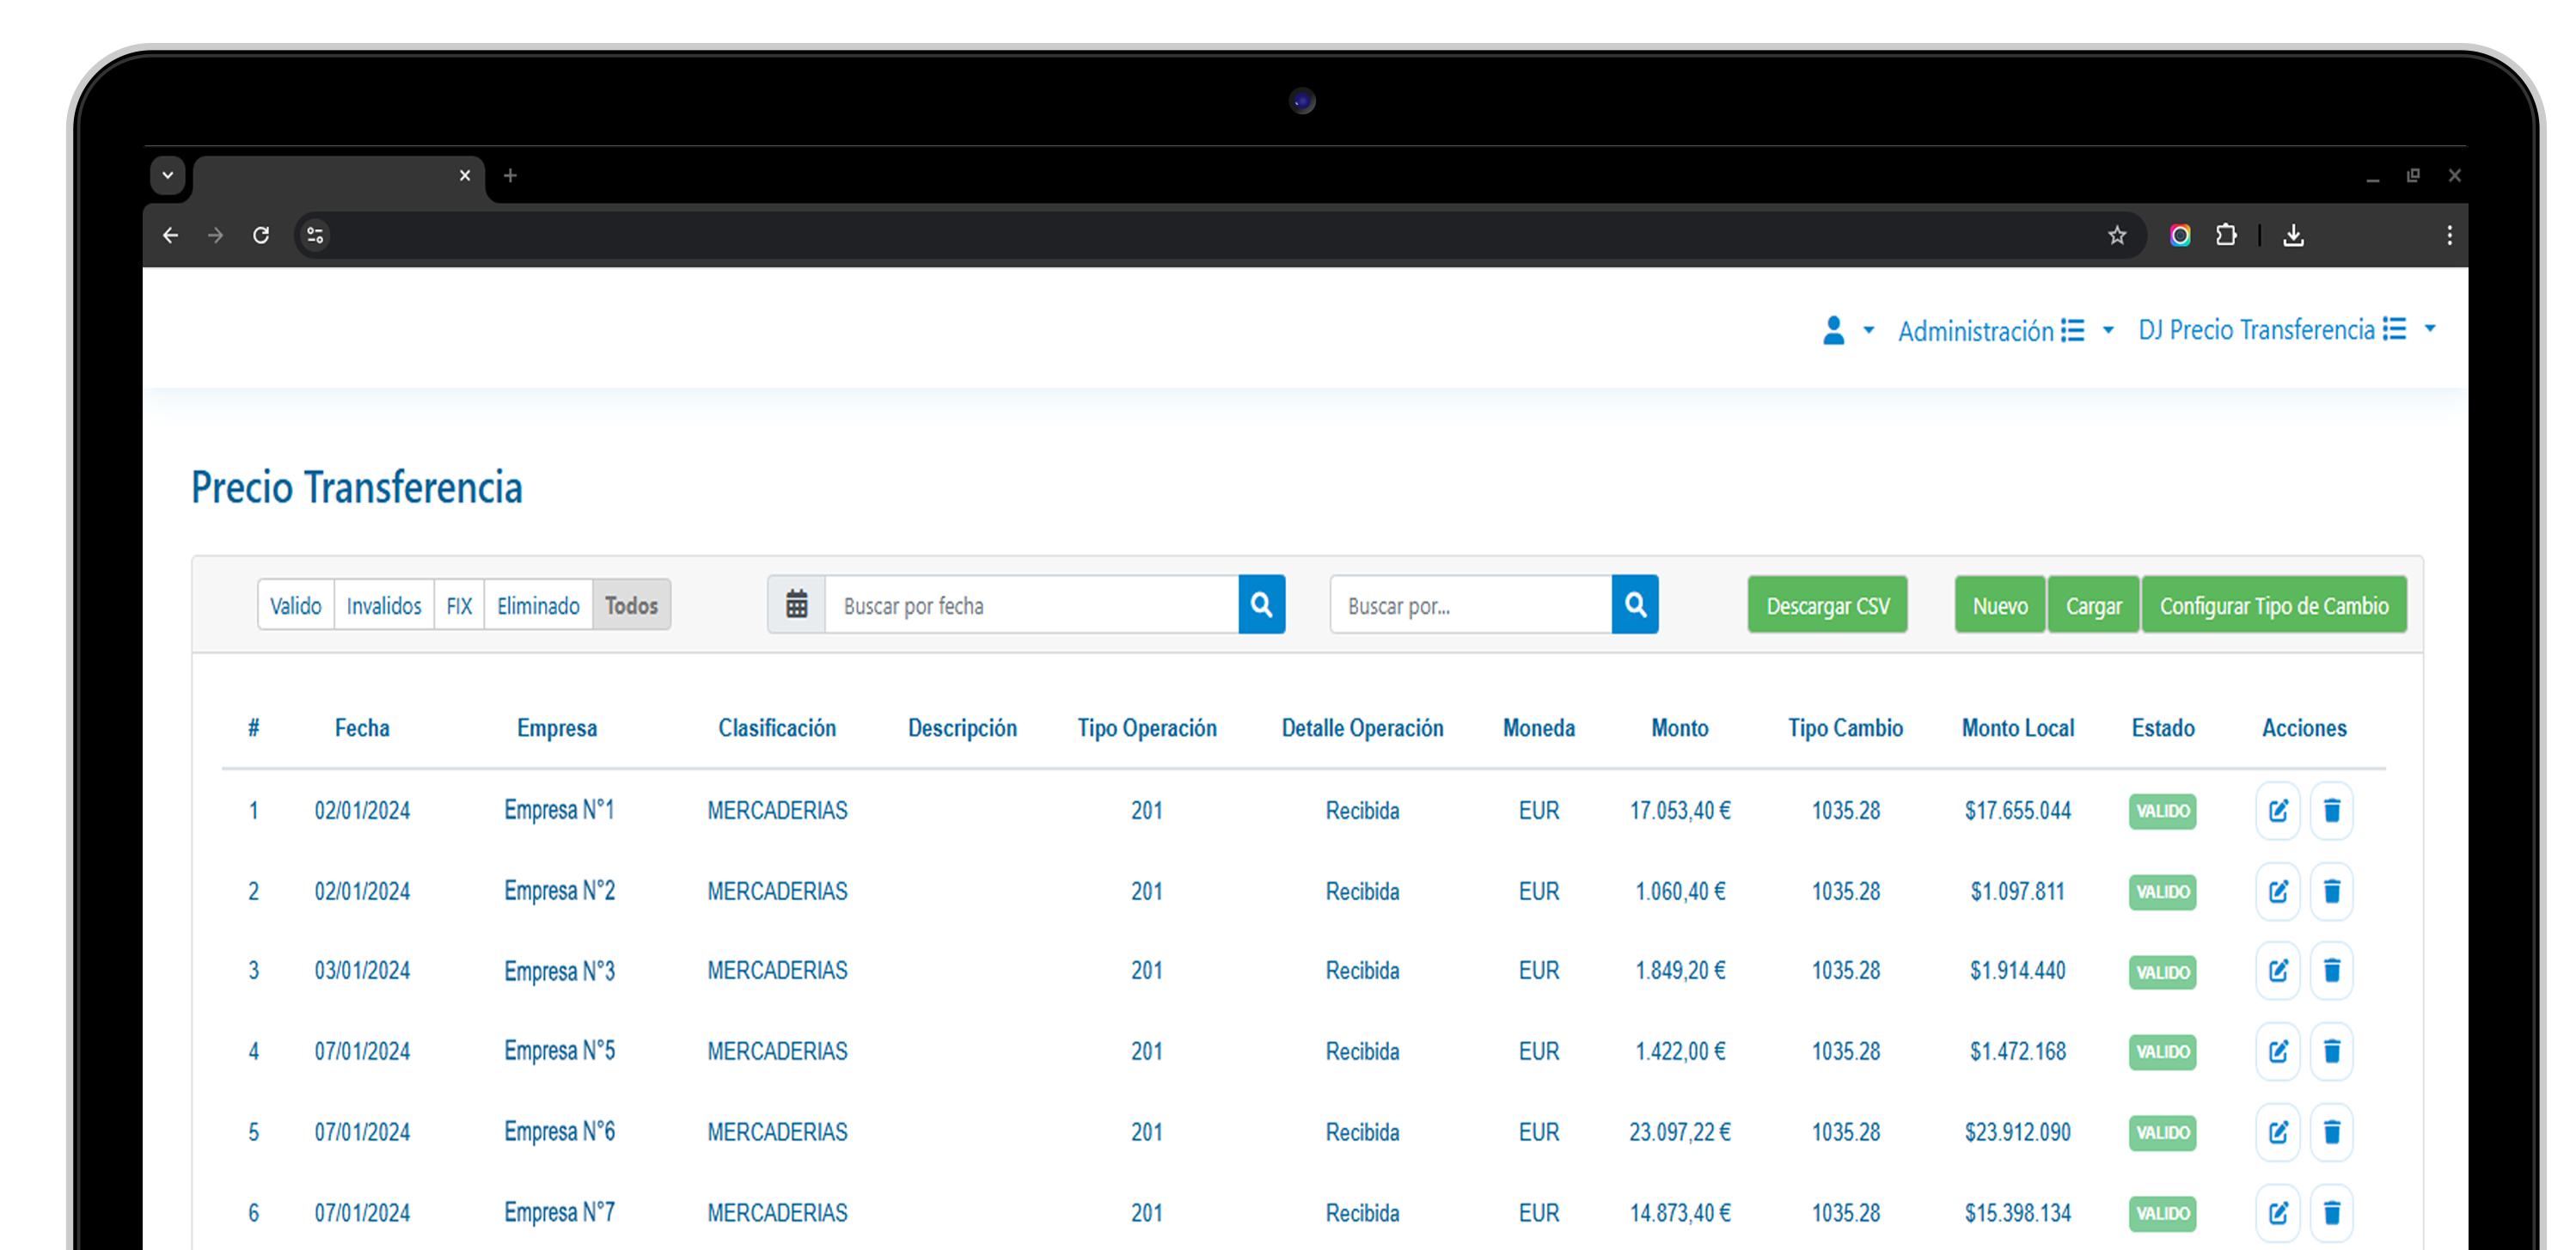Click trash icon for Empresa N°6 row
The height and width of the screenshot is (1250, 2576).
click(x=2331, y=1132)
